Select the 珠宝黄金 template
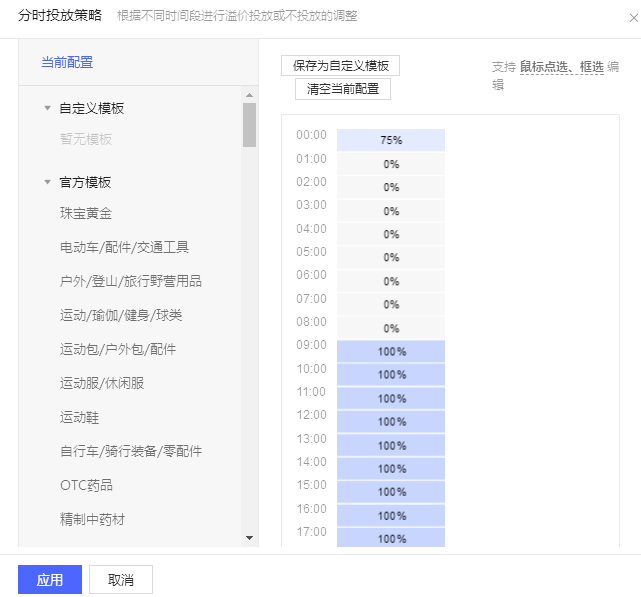Viewport: 641px width, 597px height. [86, 213]
